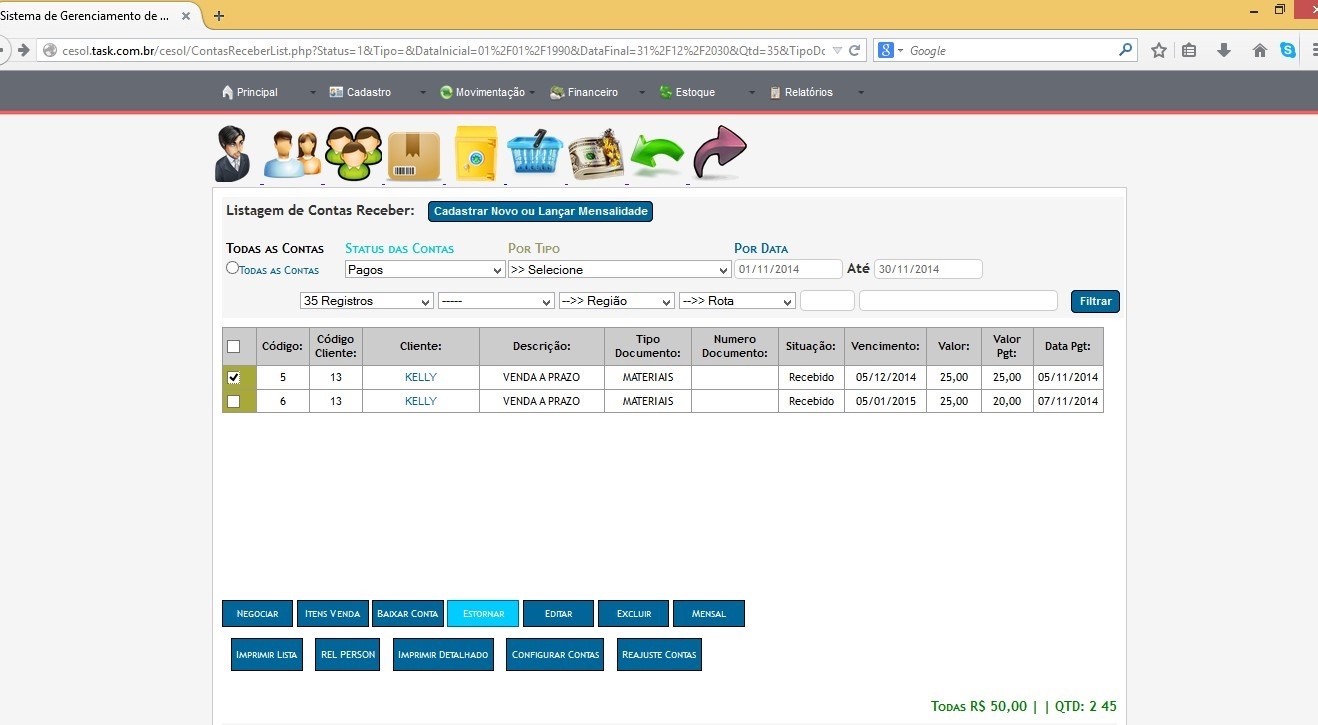Open the Status das Contas dropdown showing Pagos
1318x725 pixels.
click(x=425, y=270)
